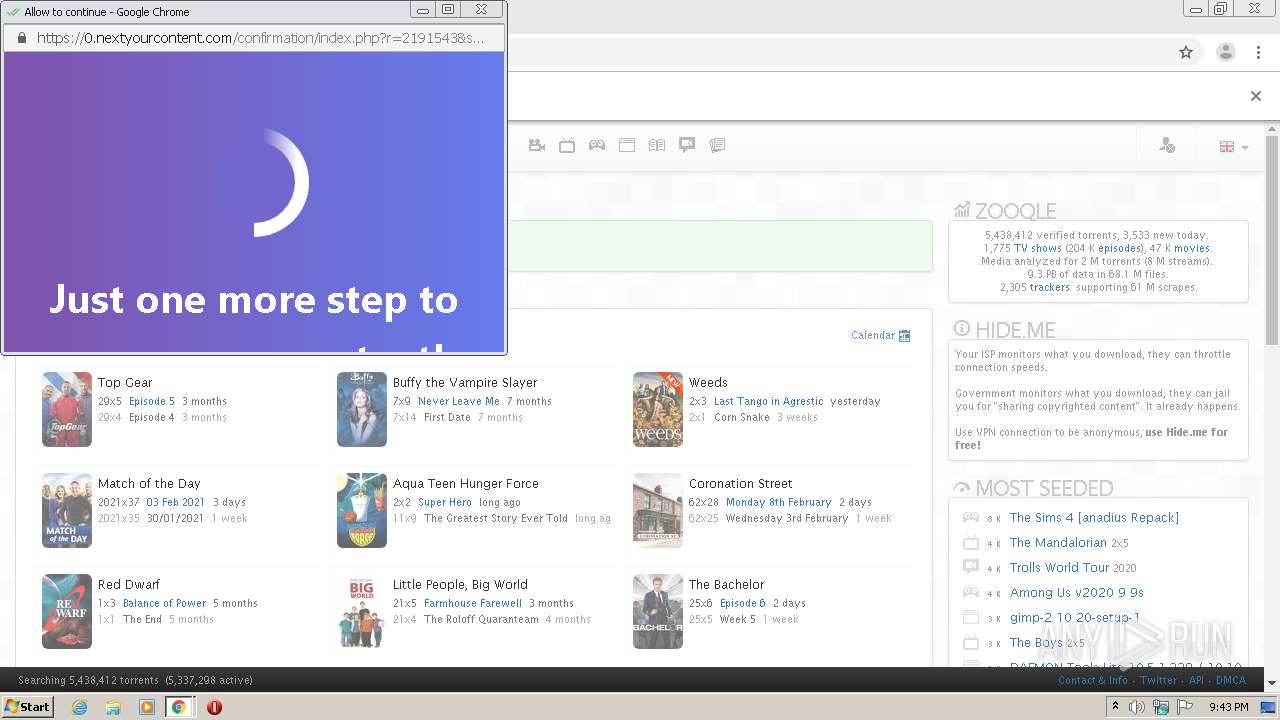Open Among Us v2020 9 9s torrent
The image size is (1280, 720).
[x=1076, y=592]
